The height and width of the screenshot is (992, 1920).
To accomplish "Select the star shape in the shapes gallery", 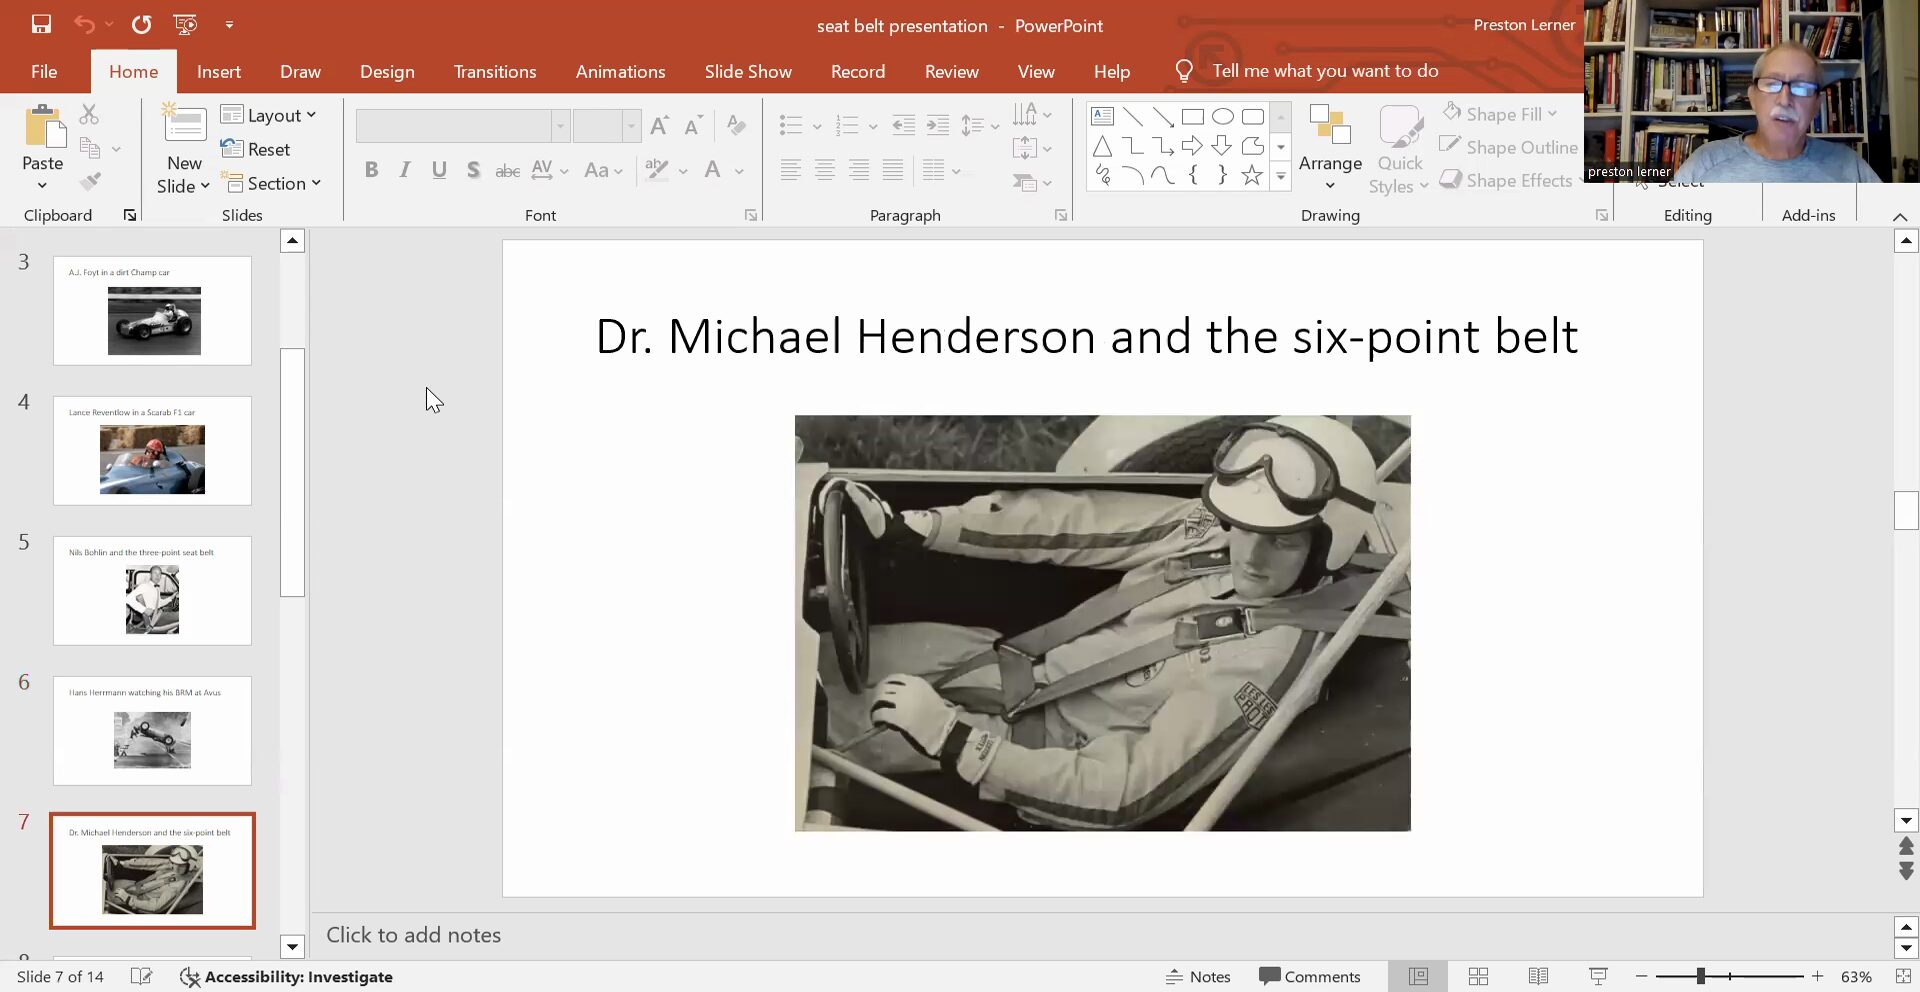I will click(x=1251, y=176).
